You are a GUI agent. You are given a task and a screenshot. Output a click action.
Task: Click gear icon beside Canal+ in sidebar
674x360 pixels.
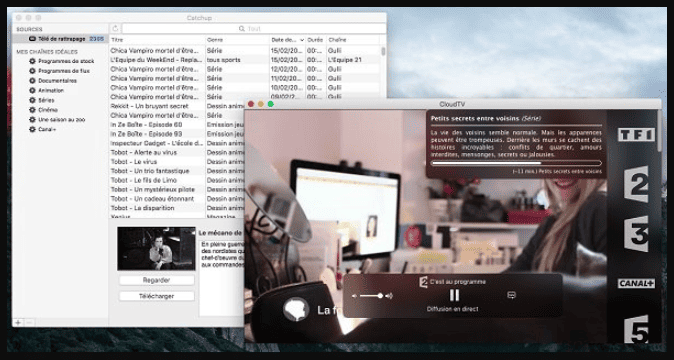32,129
